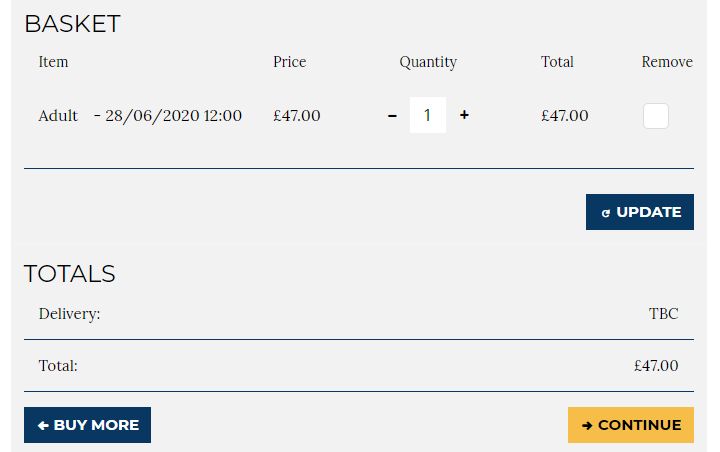Click the right arrow icon beside Continue

tap(587, 425)
